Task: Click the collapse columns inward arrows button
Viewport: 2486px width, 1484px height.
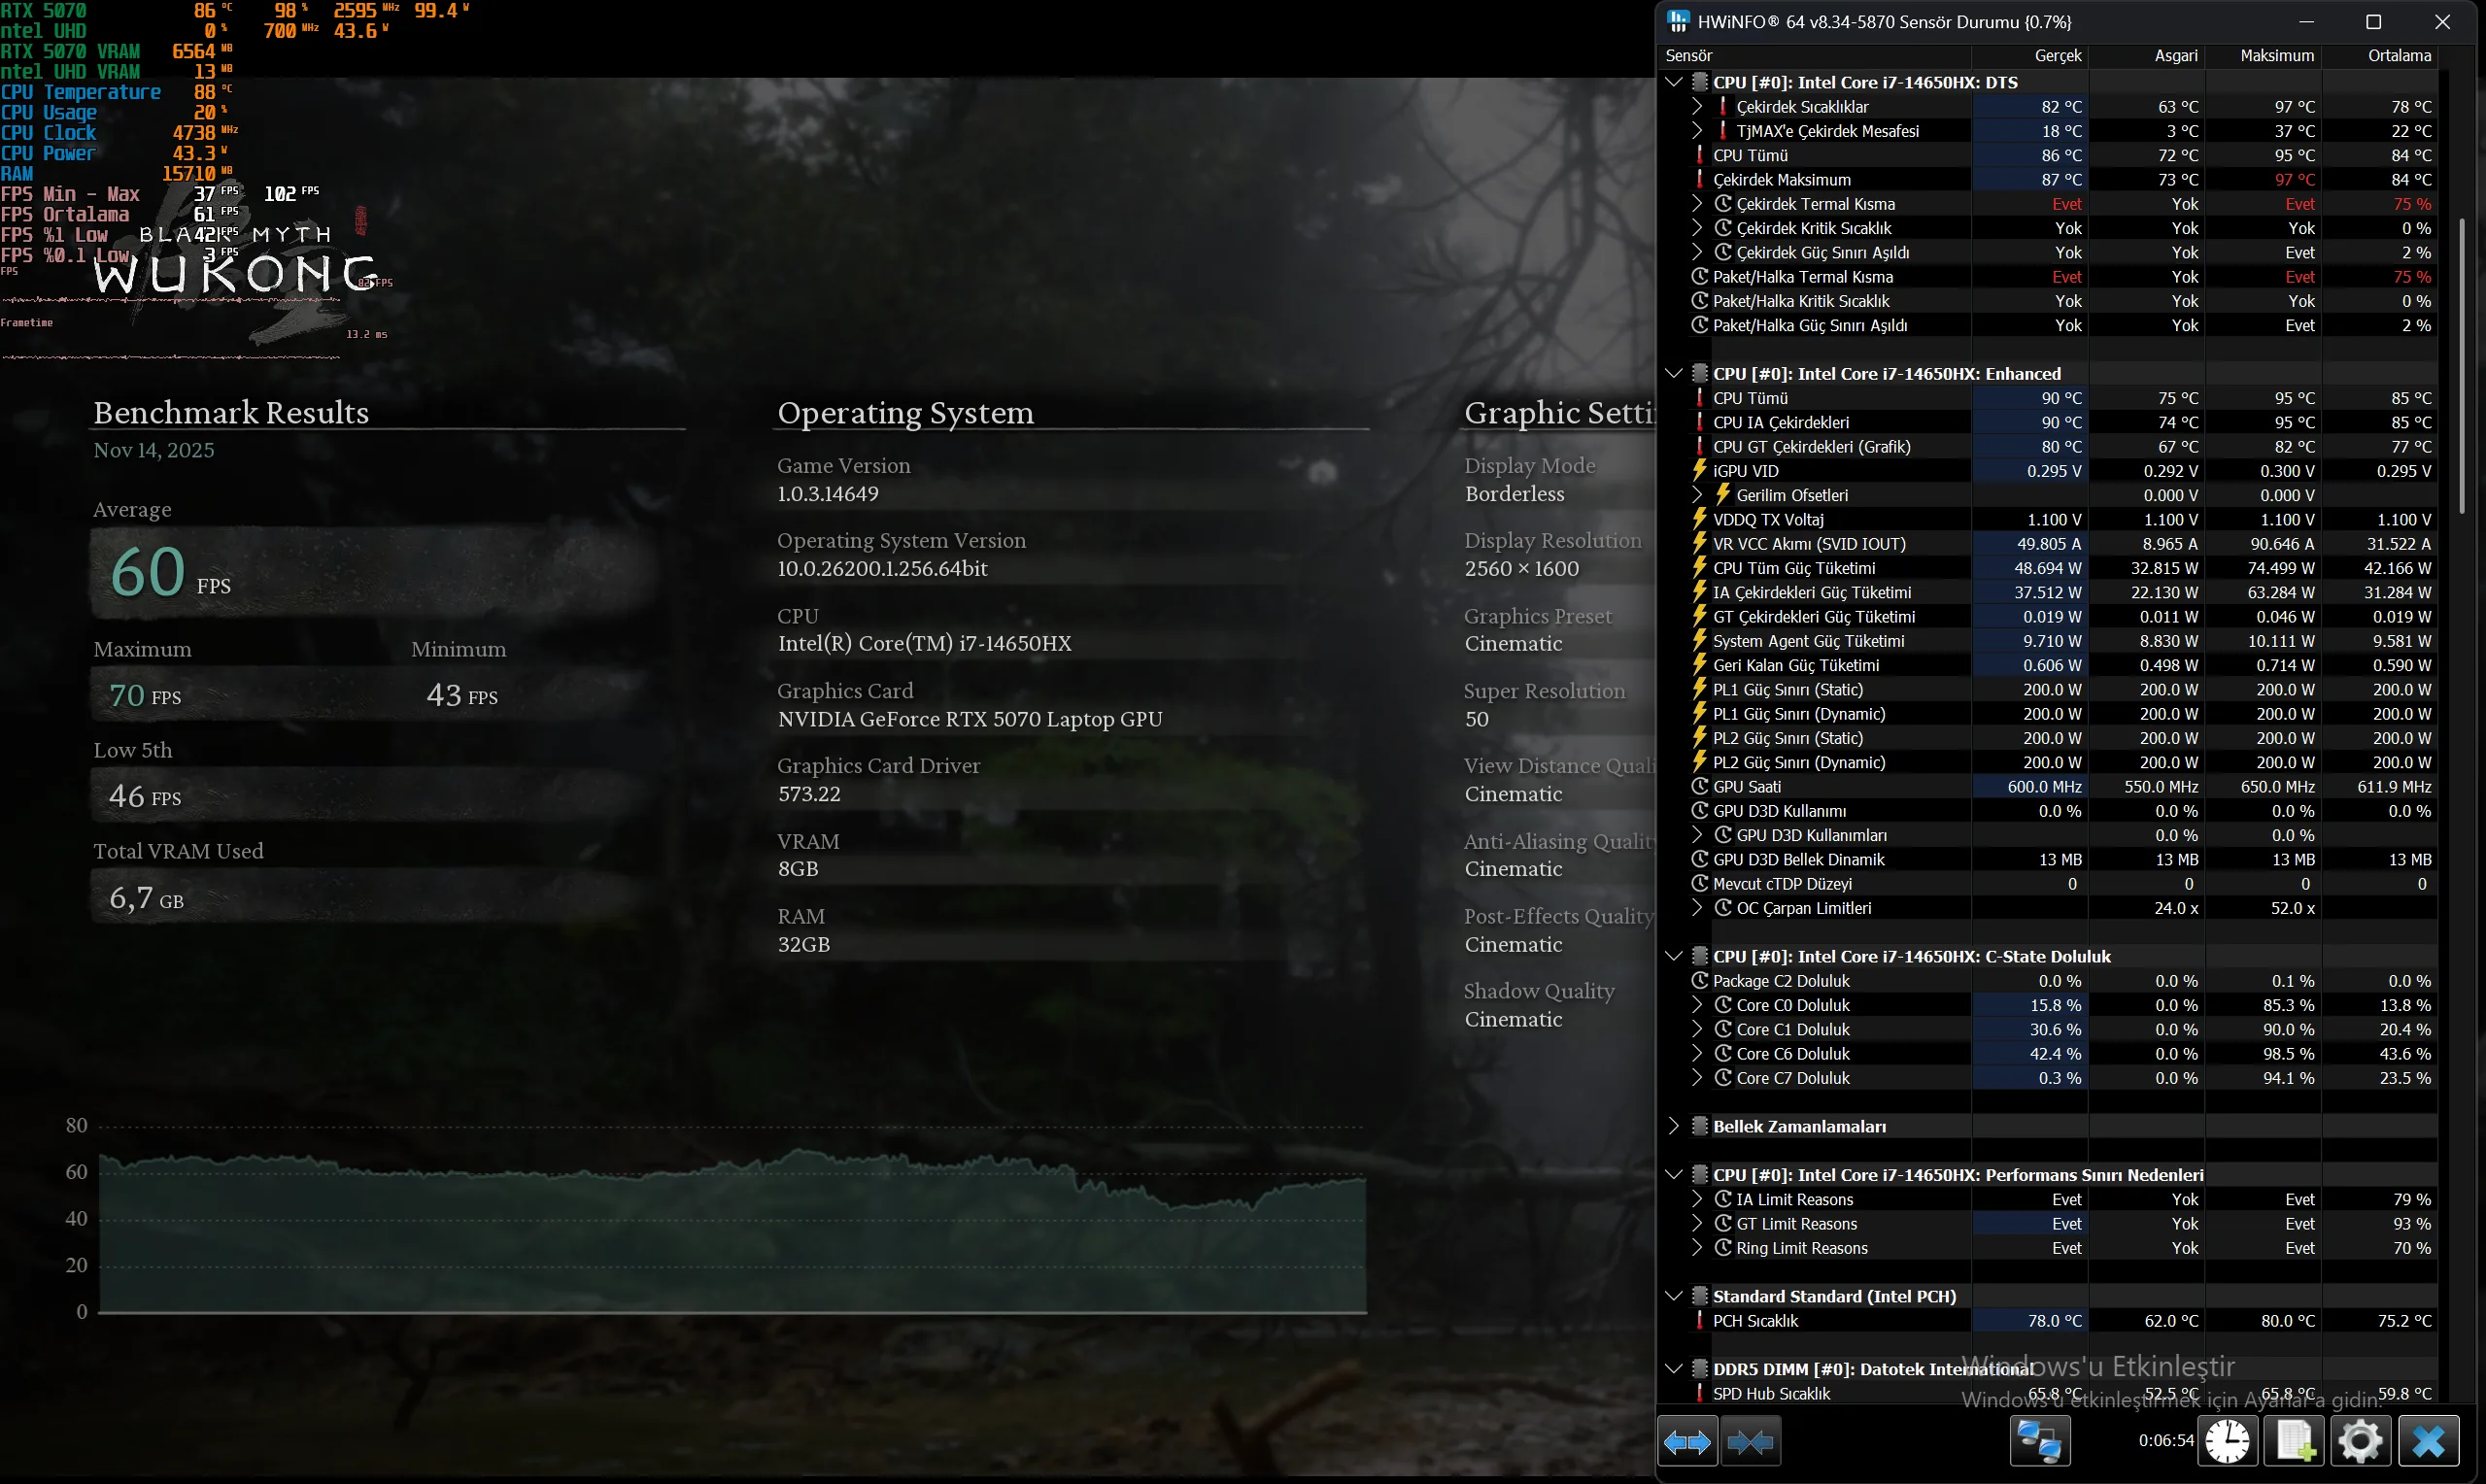Action: 1750,1442
